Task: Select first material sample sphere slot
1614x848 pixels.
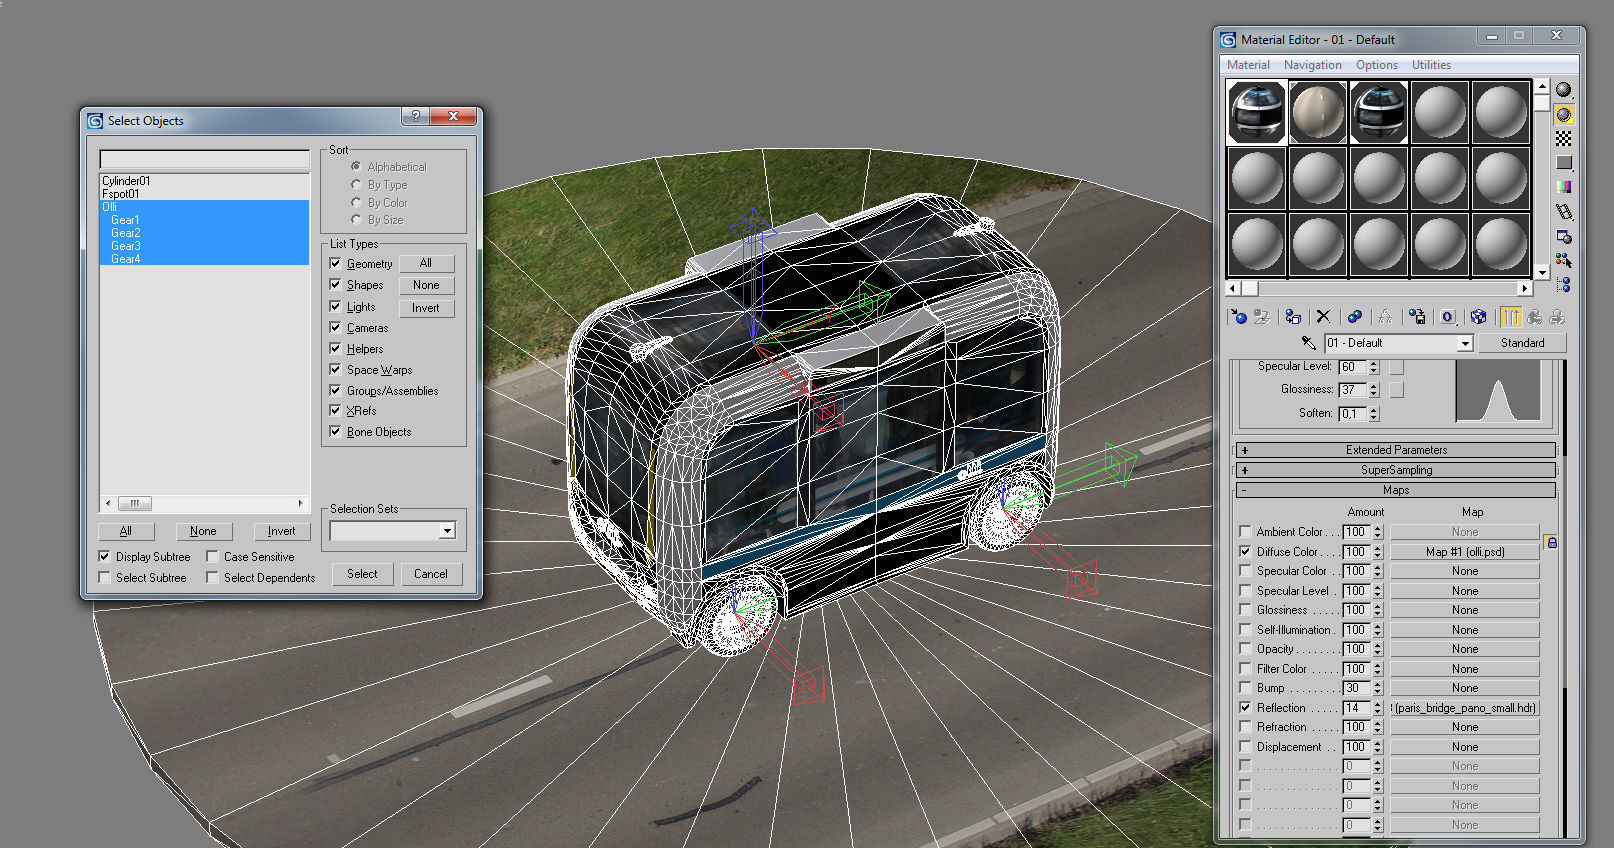Action: coord(1257,112)
